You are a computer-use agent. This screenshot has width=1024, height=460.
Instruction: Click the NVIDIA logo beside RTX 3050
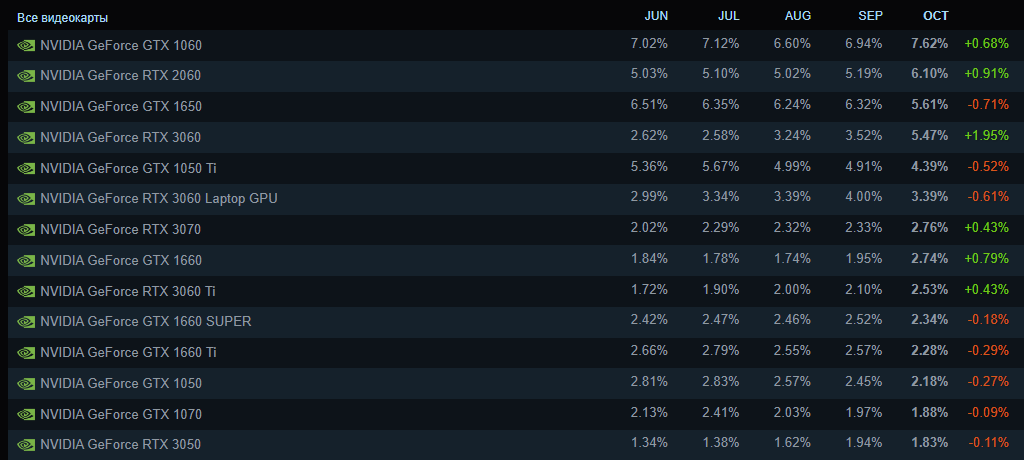[27, 444]
